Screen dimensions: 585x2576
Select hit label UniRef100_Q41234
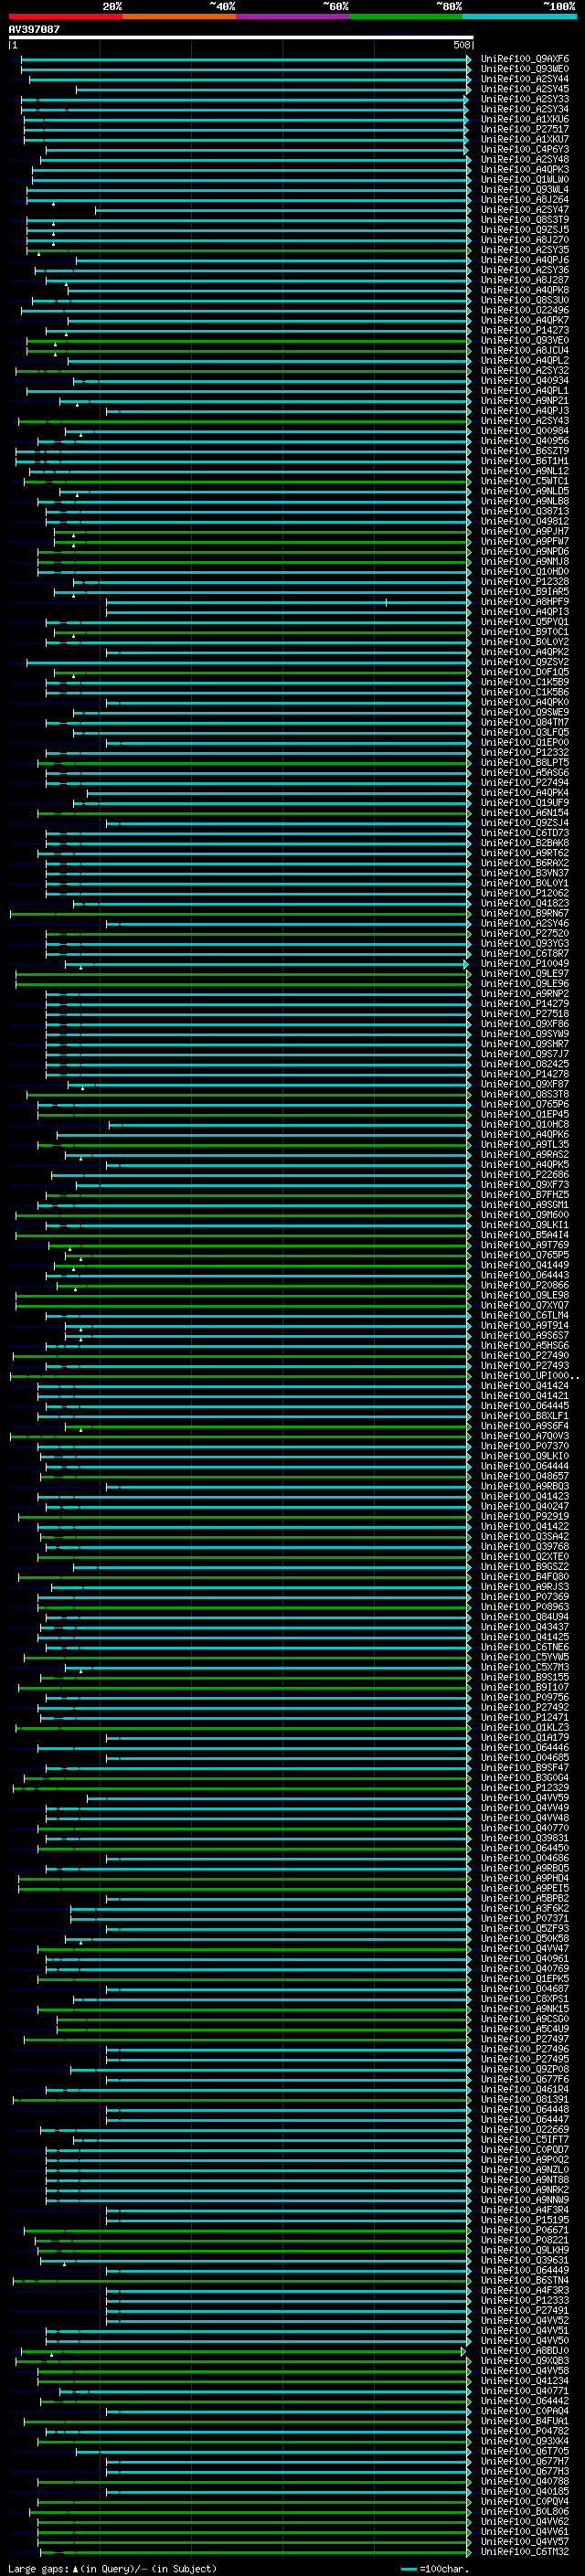525,2381
